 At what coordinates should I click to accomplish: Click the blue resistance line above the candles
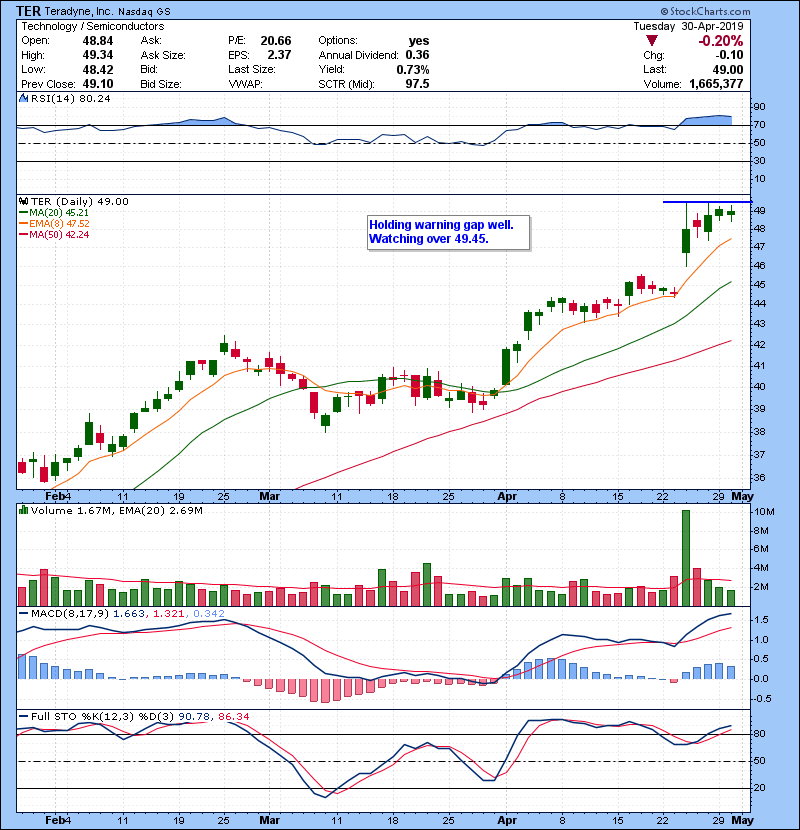click(x=707, y=202)
